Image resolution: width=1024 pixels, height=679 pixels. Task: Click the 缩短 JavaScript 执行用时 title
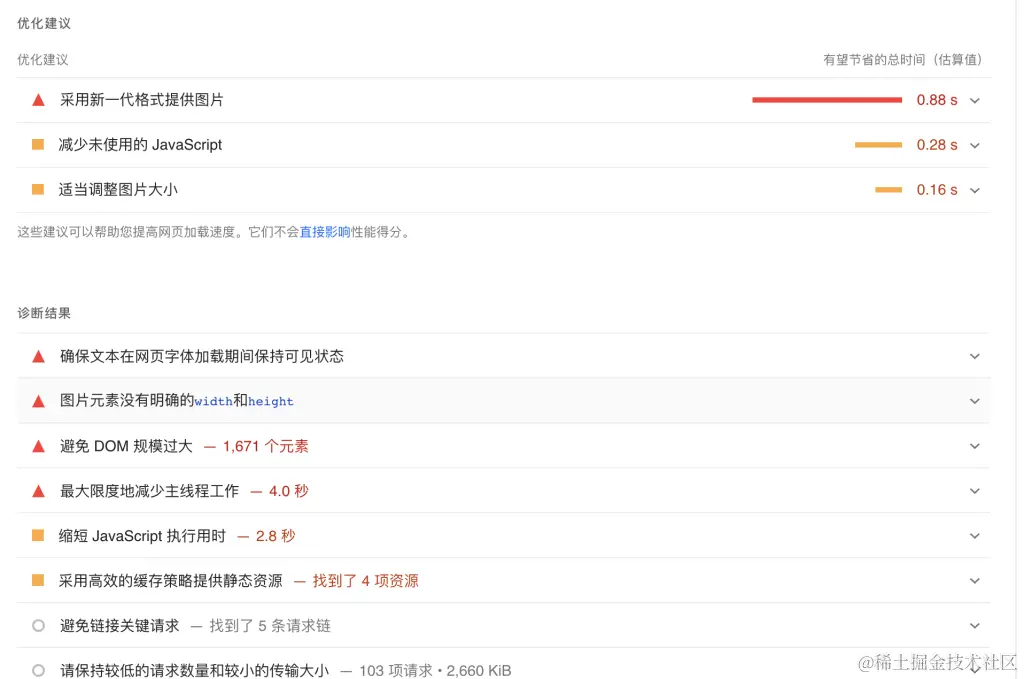tap(142, 536)
